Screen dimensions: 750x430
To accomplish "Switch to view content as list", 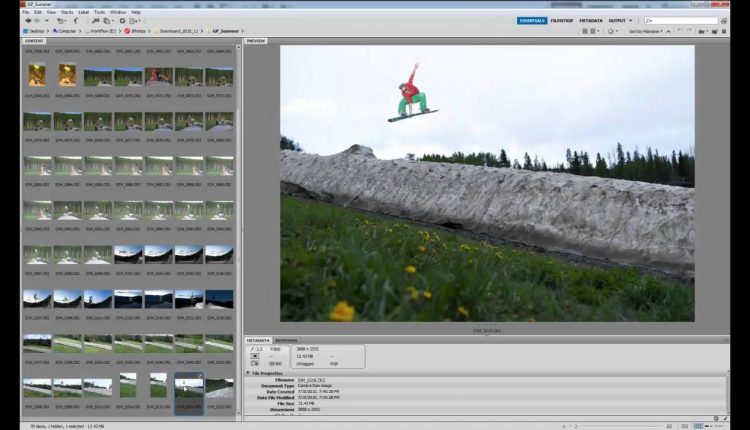I will click(718, 426).
